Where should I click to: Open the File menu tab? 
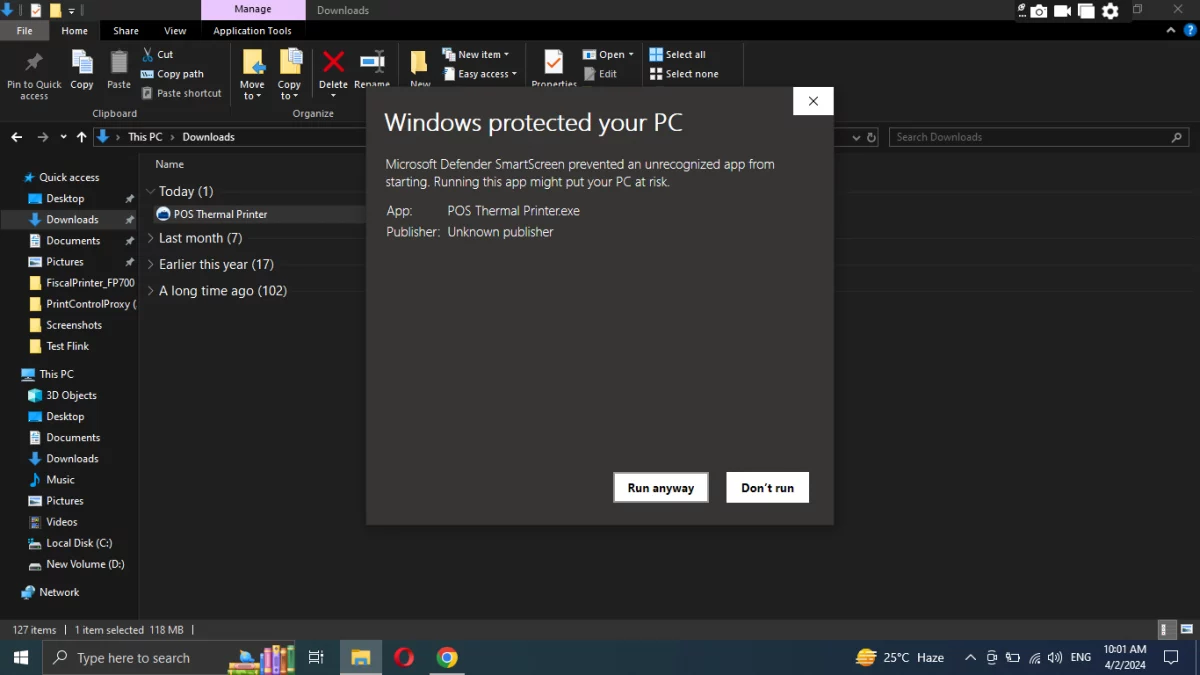point(24,31)
